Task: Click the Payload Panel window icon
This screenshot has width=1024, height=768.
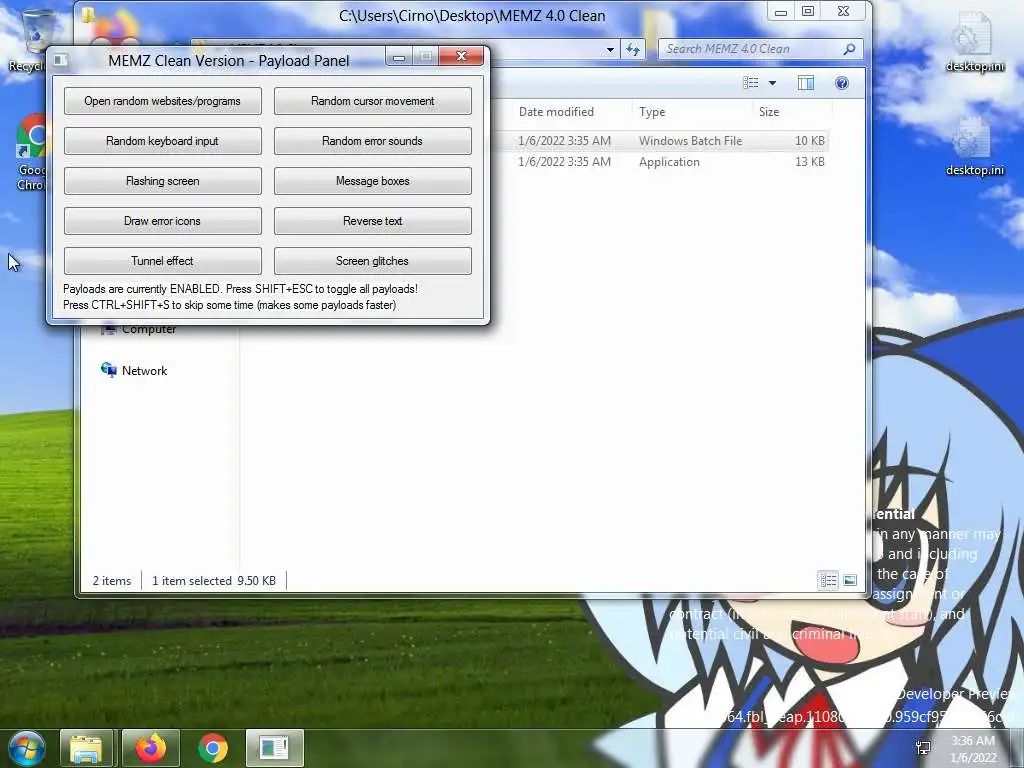Action: (61, 61)
